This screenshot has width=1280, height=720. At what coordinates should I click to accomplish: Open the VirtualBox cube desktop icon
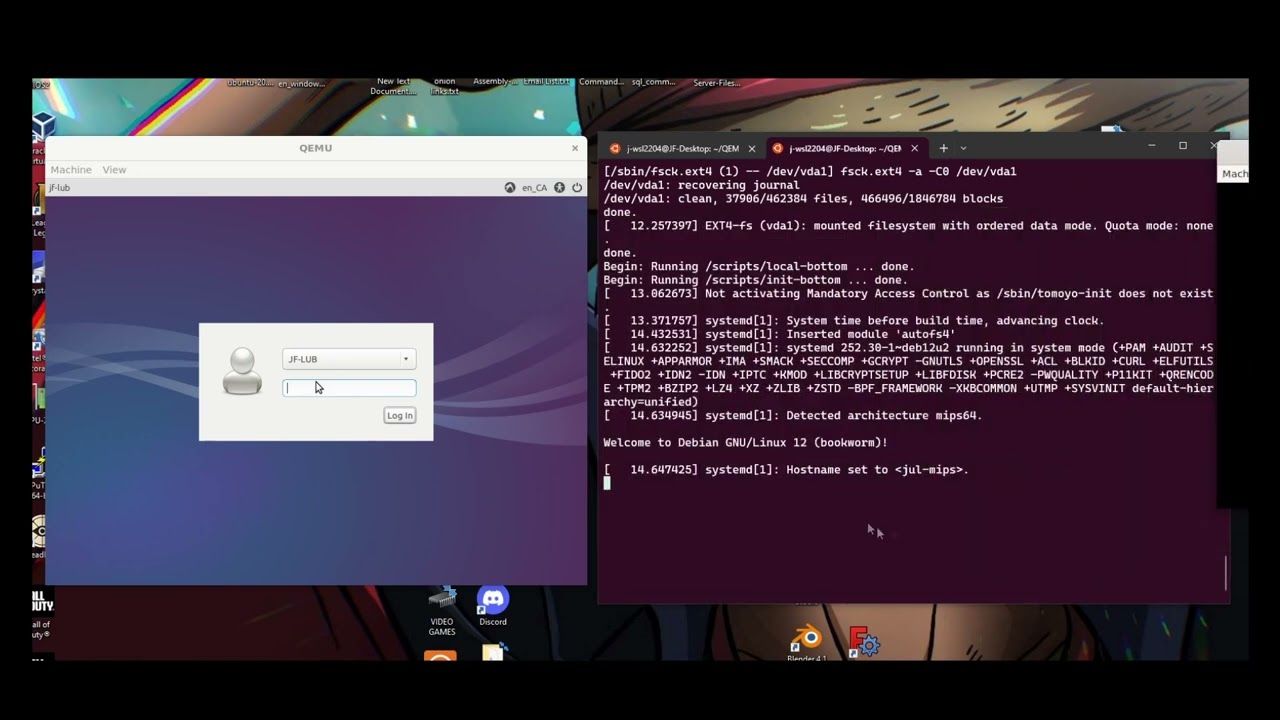point(42,127)
